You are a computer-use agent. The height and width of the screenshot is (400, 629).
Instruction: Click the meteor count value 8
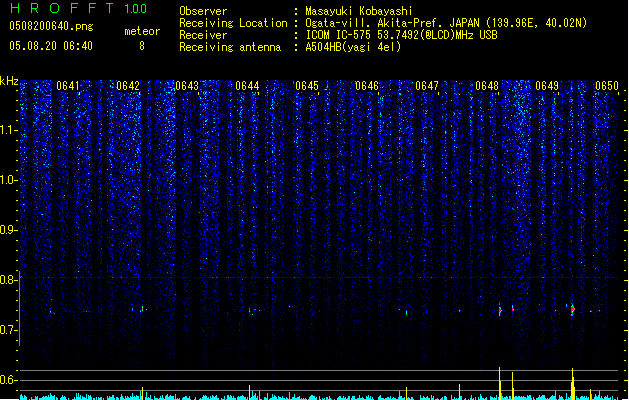(x=142, y=46)
